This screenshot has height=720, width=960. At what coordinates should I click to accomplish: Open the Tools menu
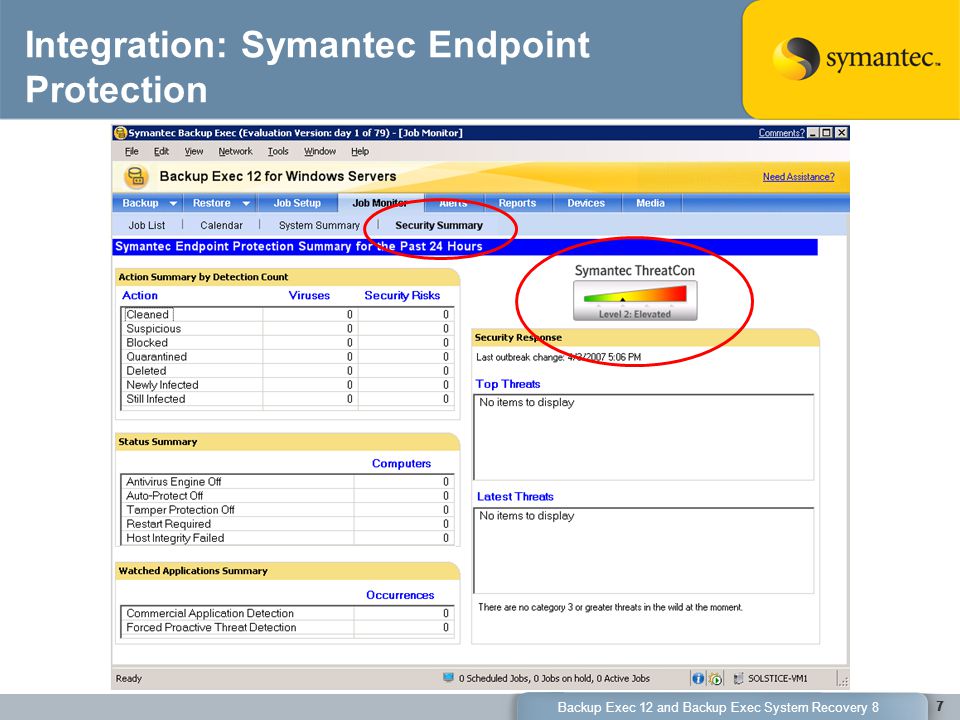pos(278,151)
